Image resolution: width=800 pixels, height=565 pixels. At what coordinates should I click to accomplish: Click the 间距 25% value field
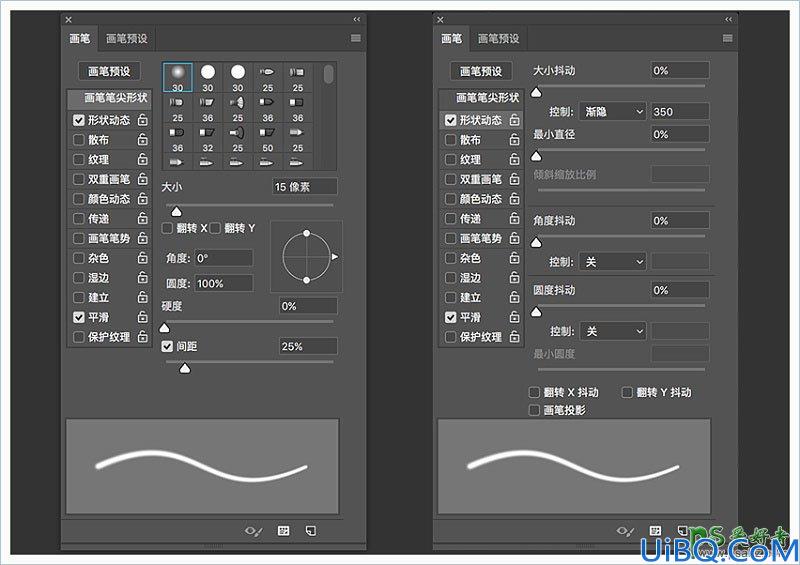(308, 347)
